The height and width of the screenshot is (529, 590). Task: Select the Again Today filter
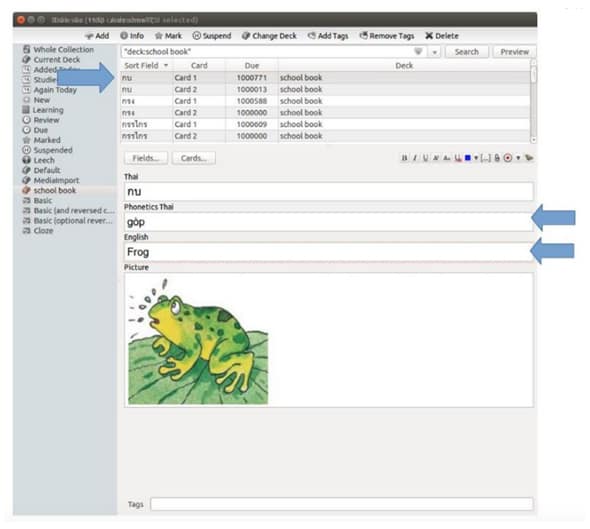point(50,90)
